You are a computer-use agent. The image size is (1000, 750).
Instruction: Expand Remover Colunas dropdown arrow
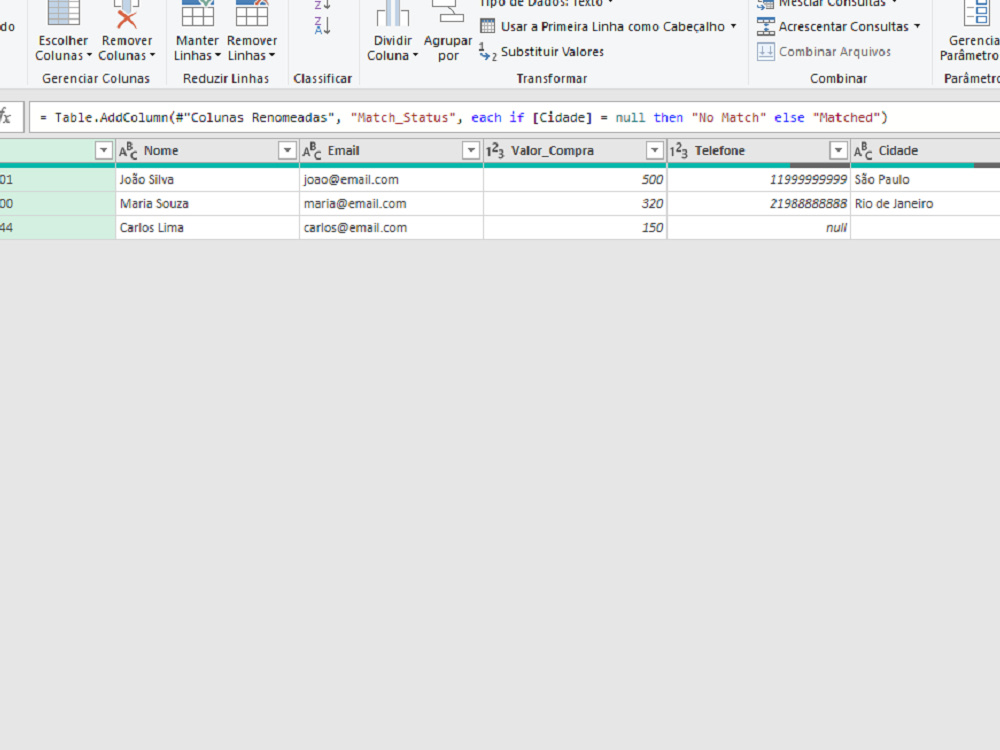tap(152, 55)
